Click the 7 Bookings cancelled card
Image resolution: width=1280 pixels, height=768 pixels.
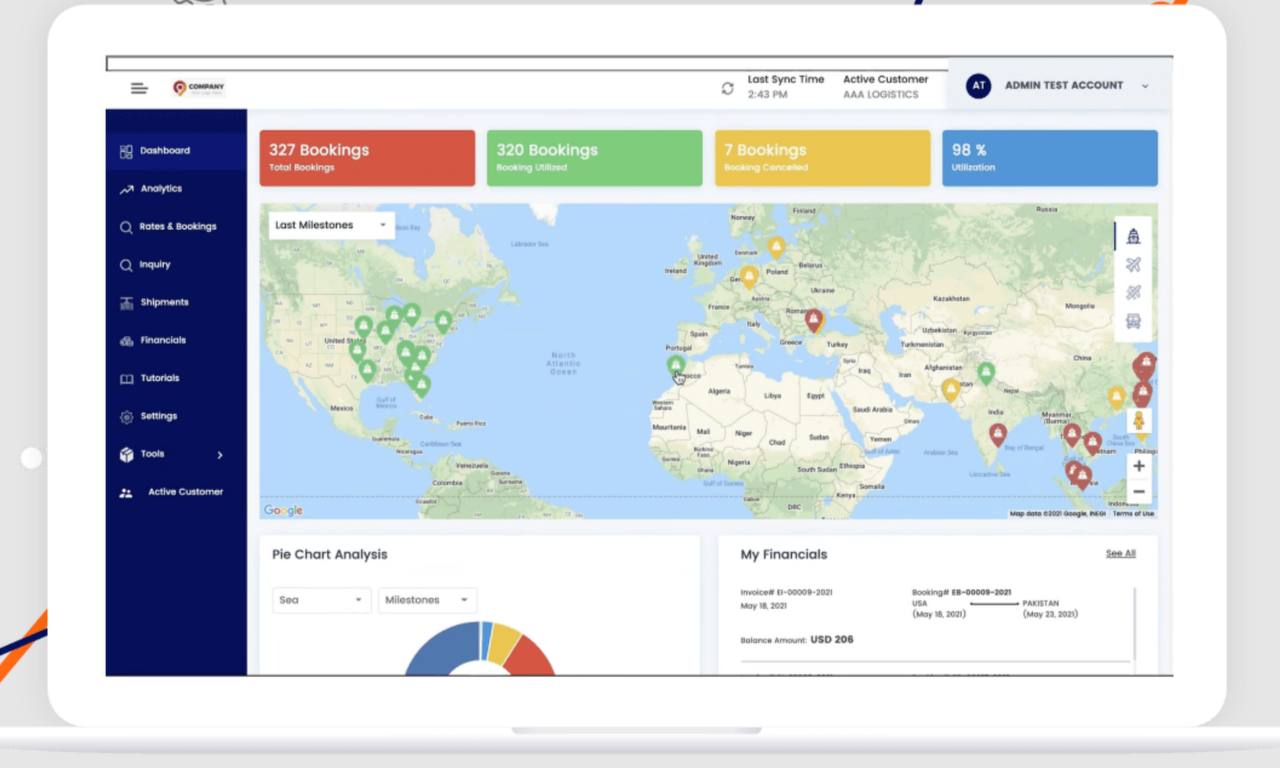click(x=822, y=158)
